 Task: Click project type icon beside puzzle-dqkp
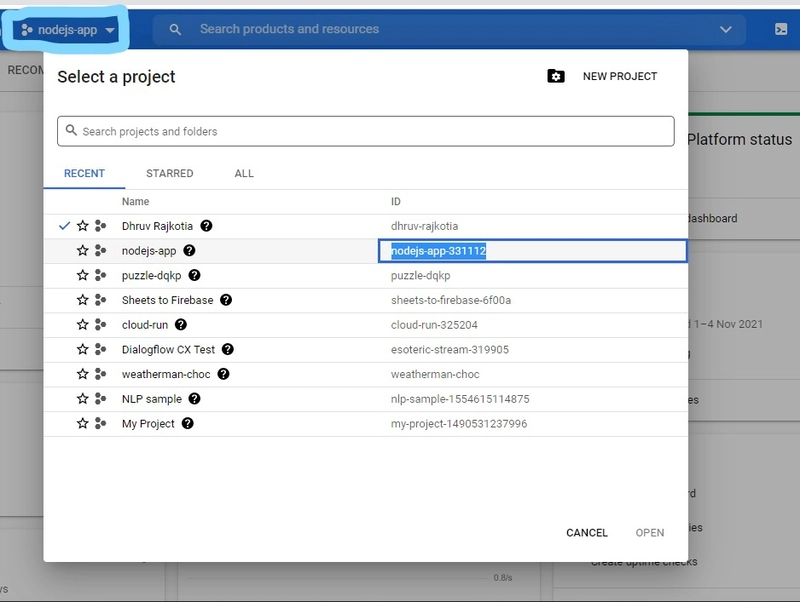(101, 275)
